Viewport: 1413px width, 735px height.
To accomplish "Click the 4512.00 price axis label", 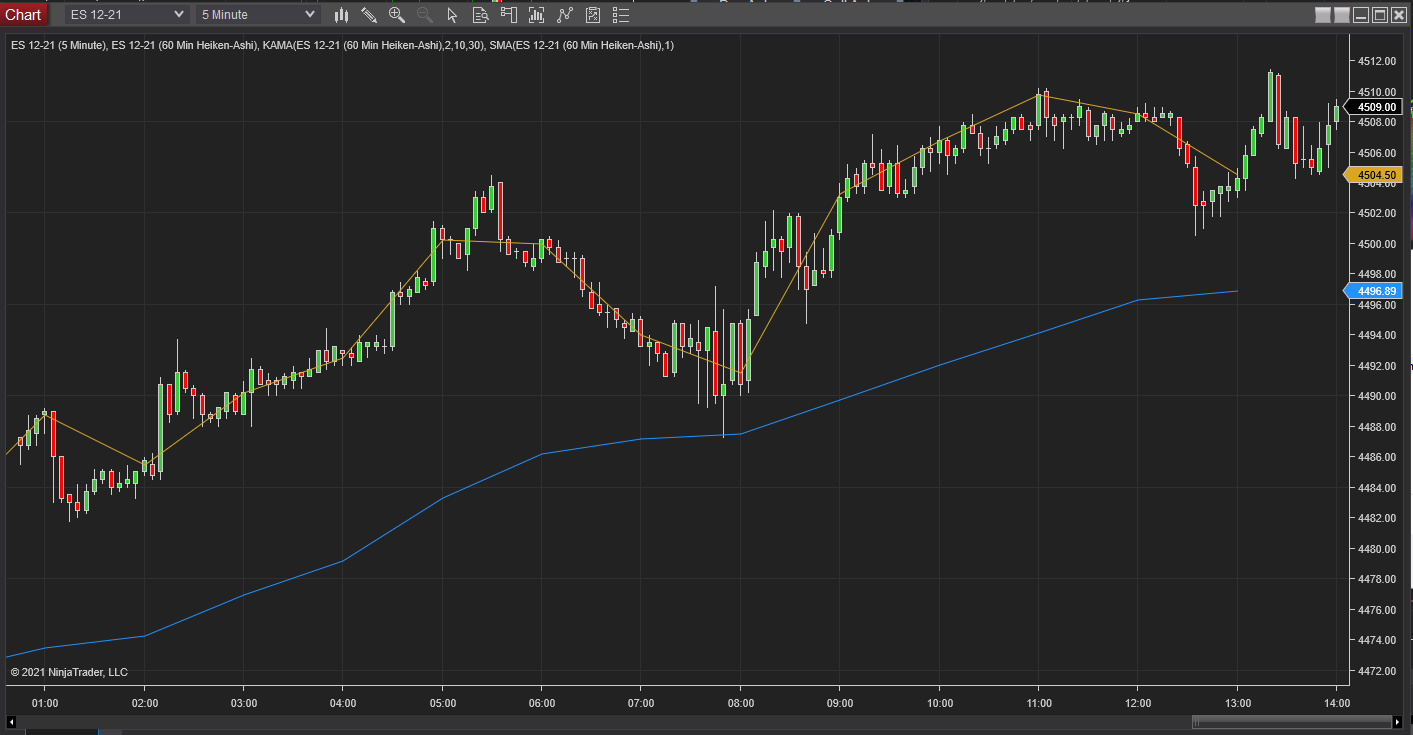I will (x=1376, y=61).
